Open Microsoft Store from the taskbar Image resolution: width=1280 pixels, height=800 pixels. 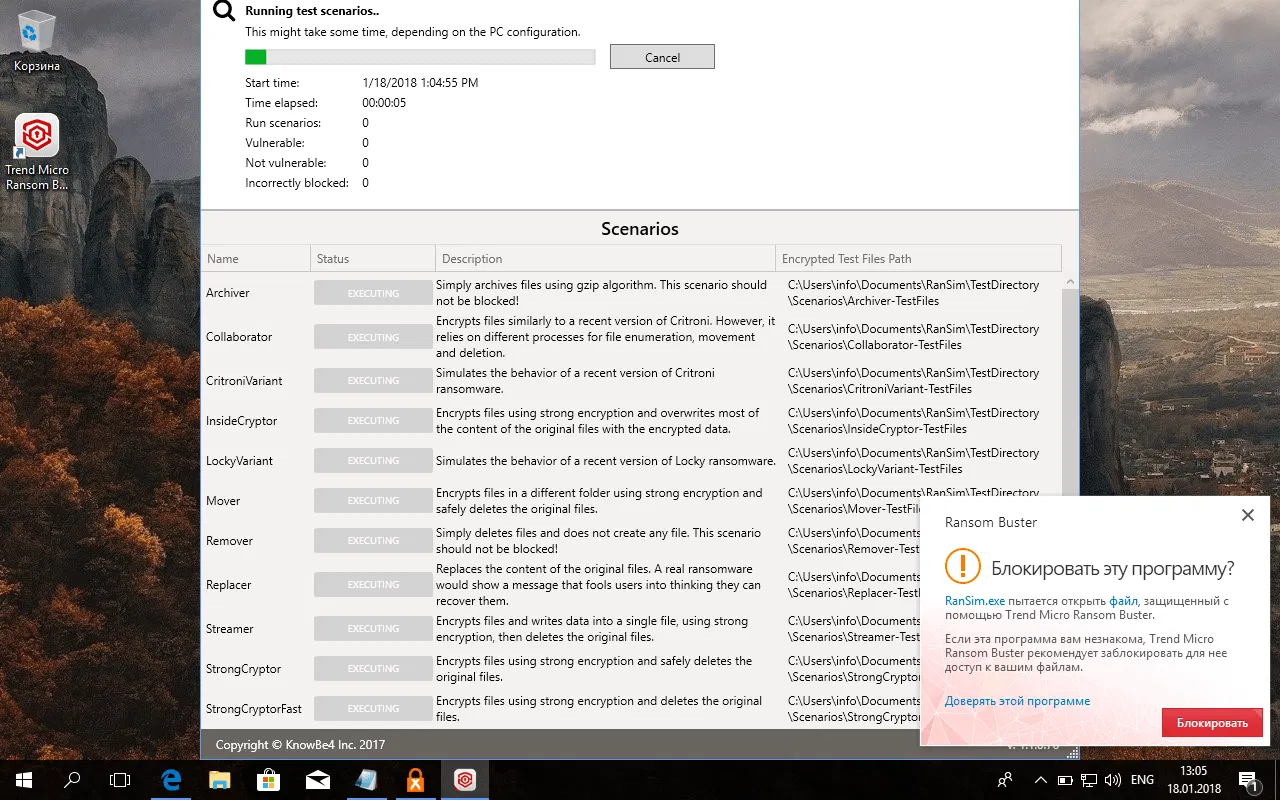pos(269,779)
